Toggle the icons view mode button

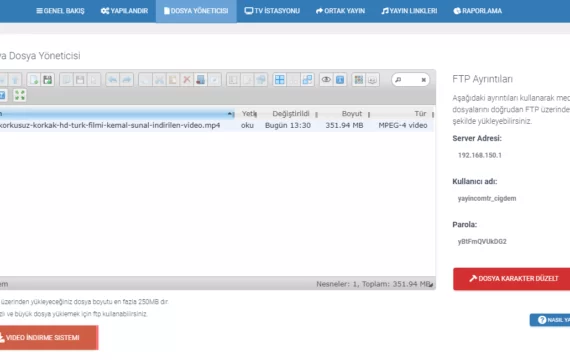click(x=359, y=80)
